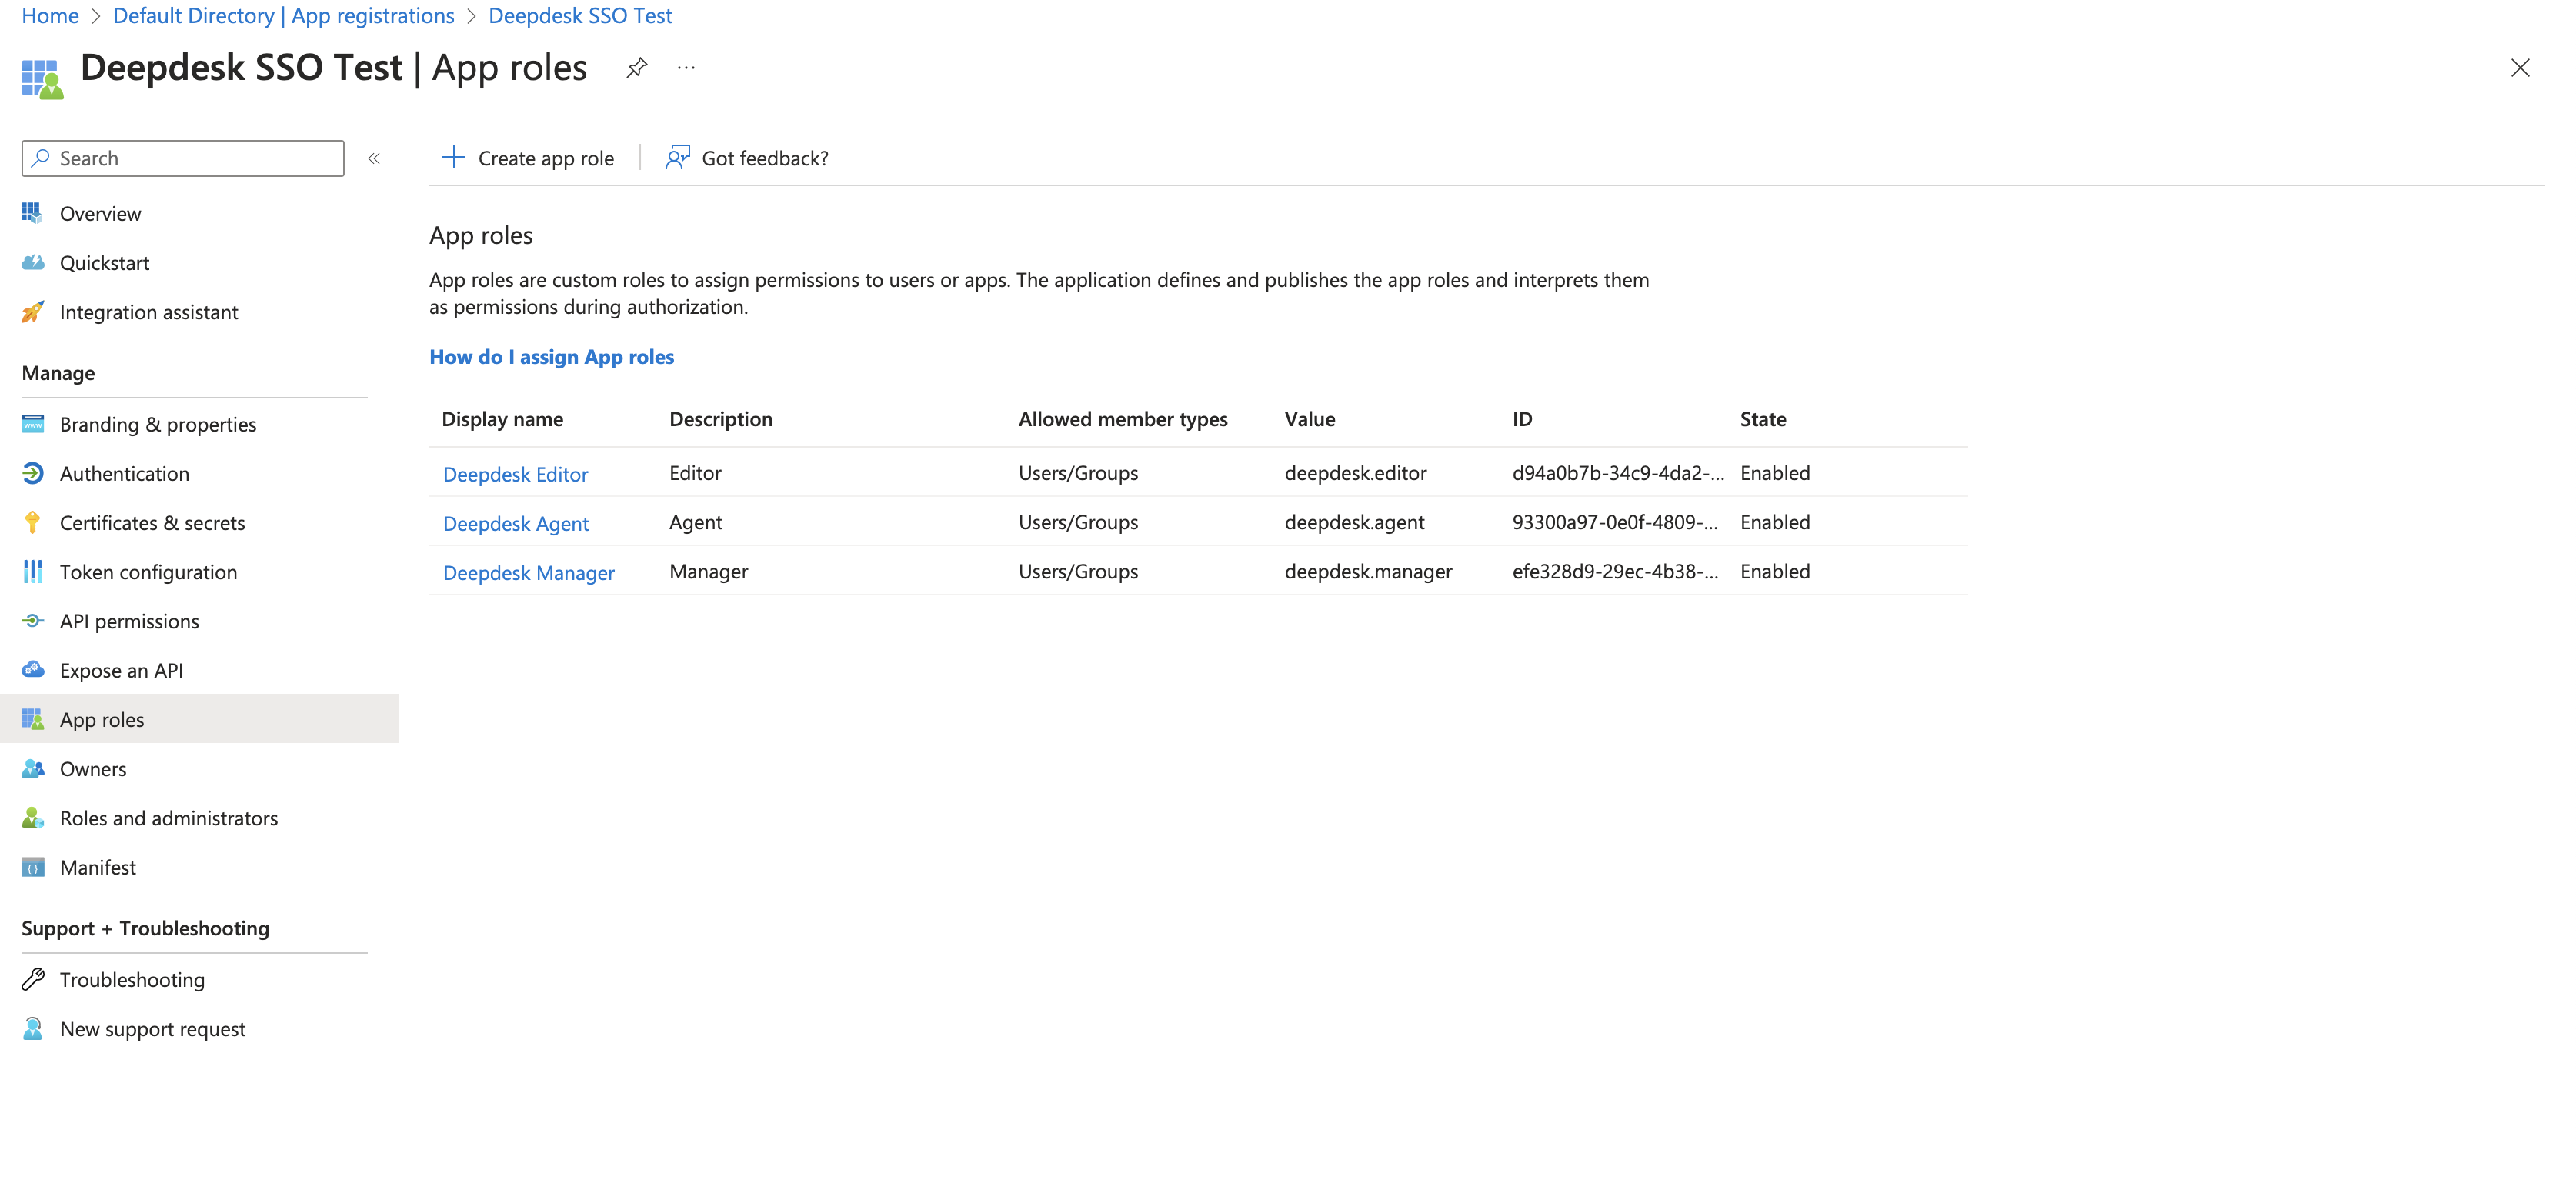Click the Owners people icon

[x=33, y=768]
